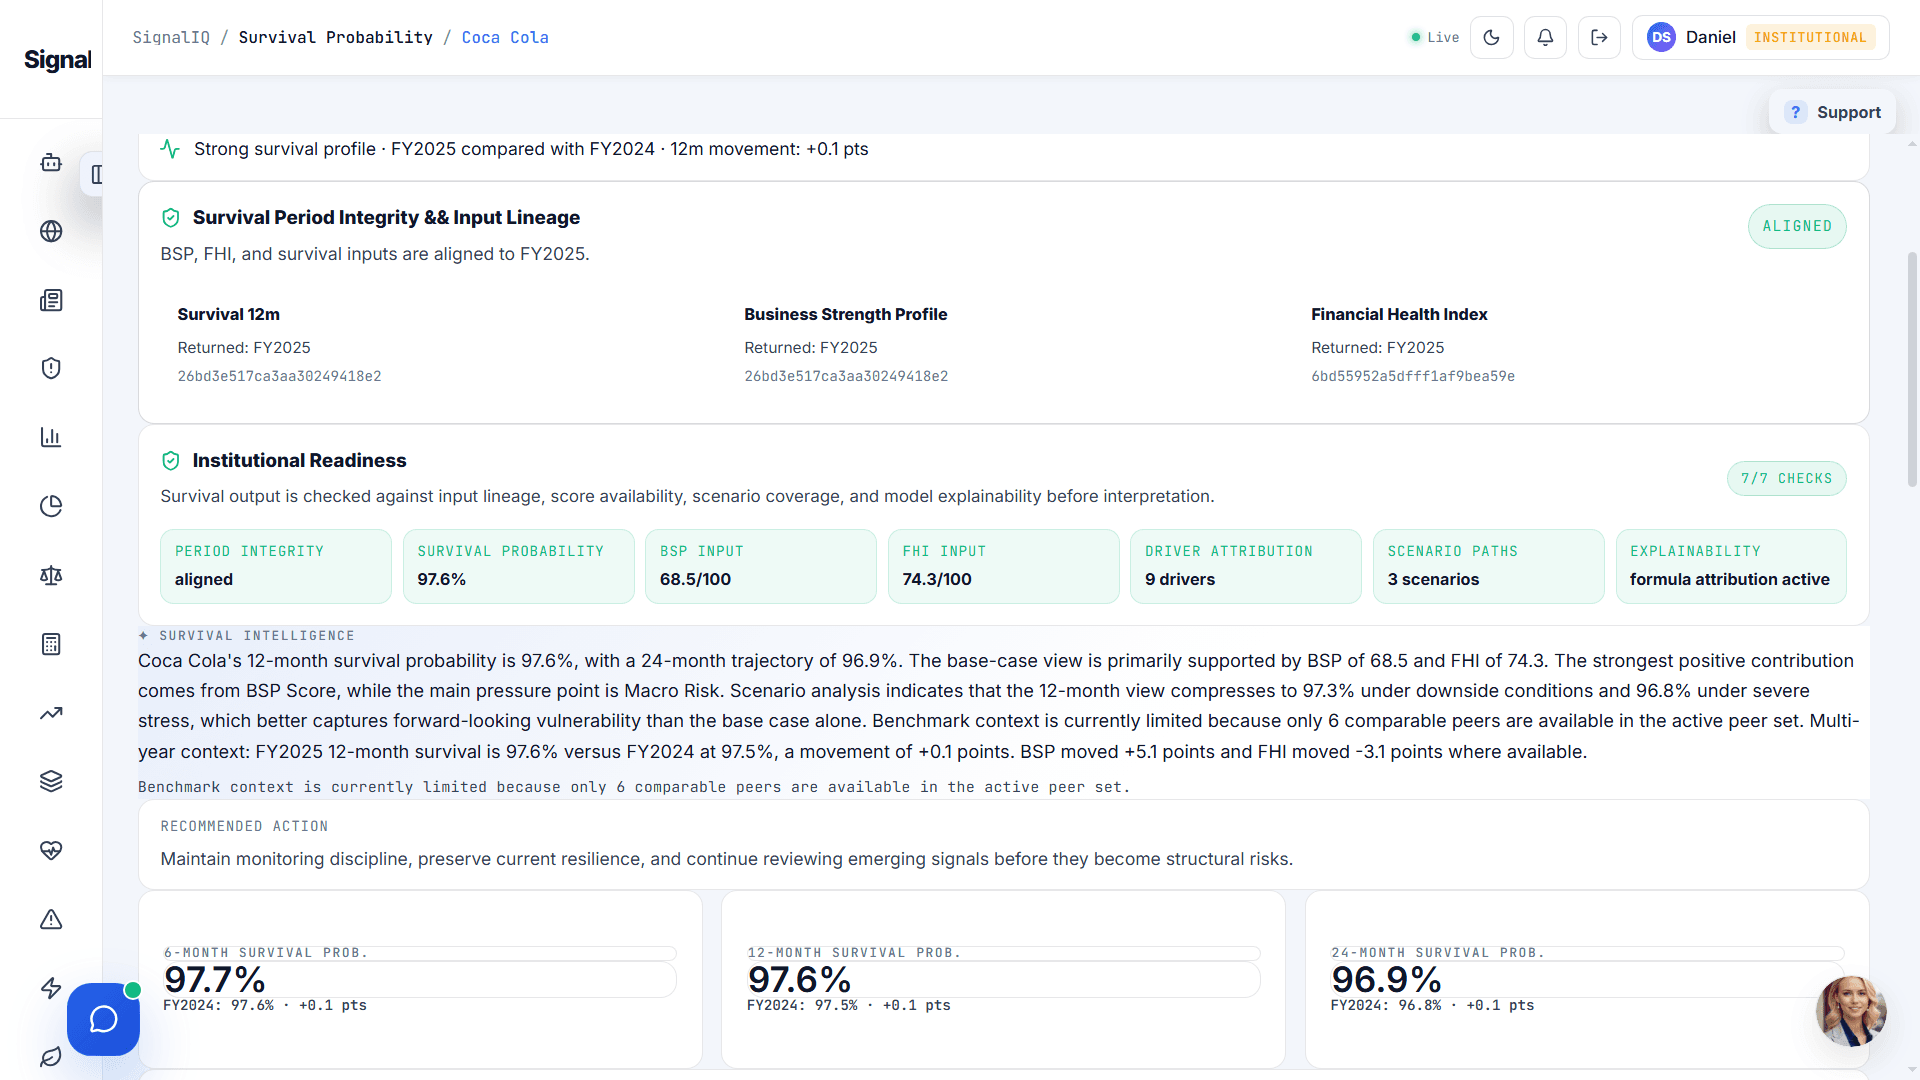Open the stacked layers icon in sidebar
The width and height of the screenshot is (1920, 1080).
(51, 781)
